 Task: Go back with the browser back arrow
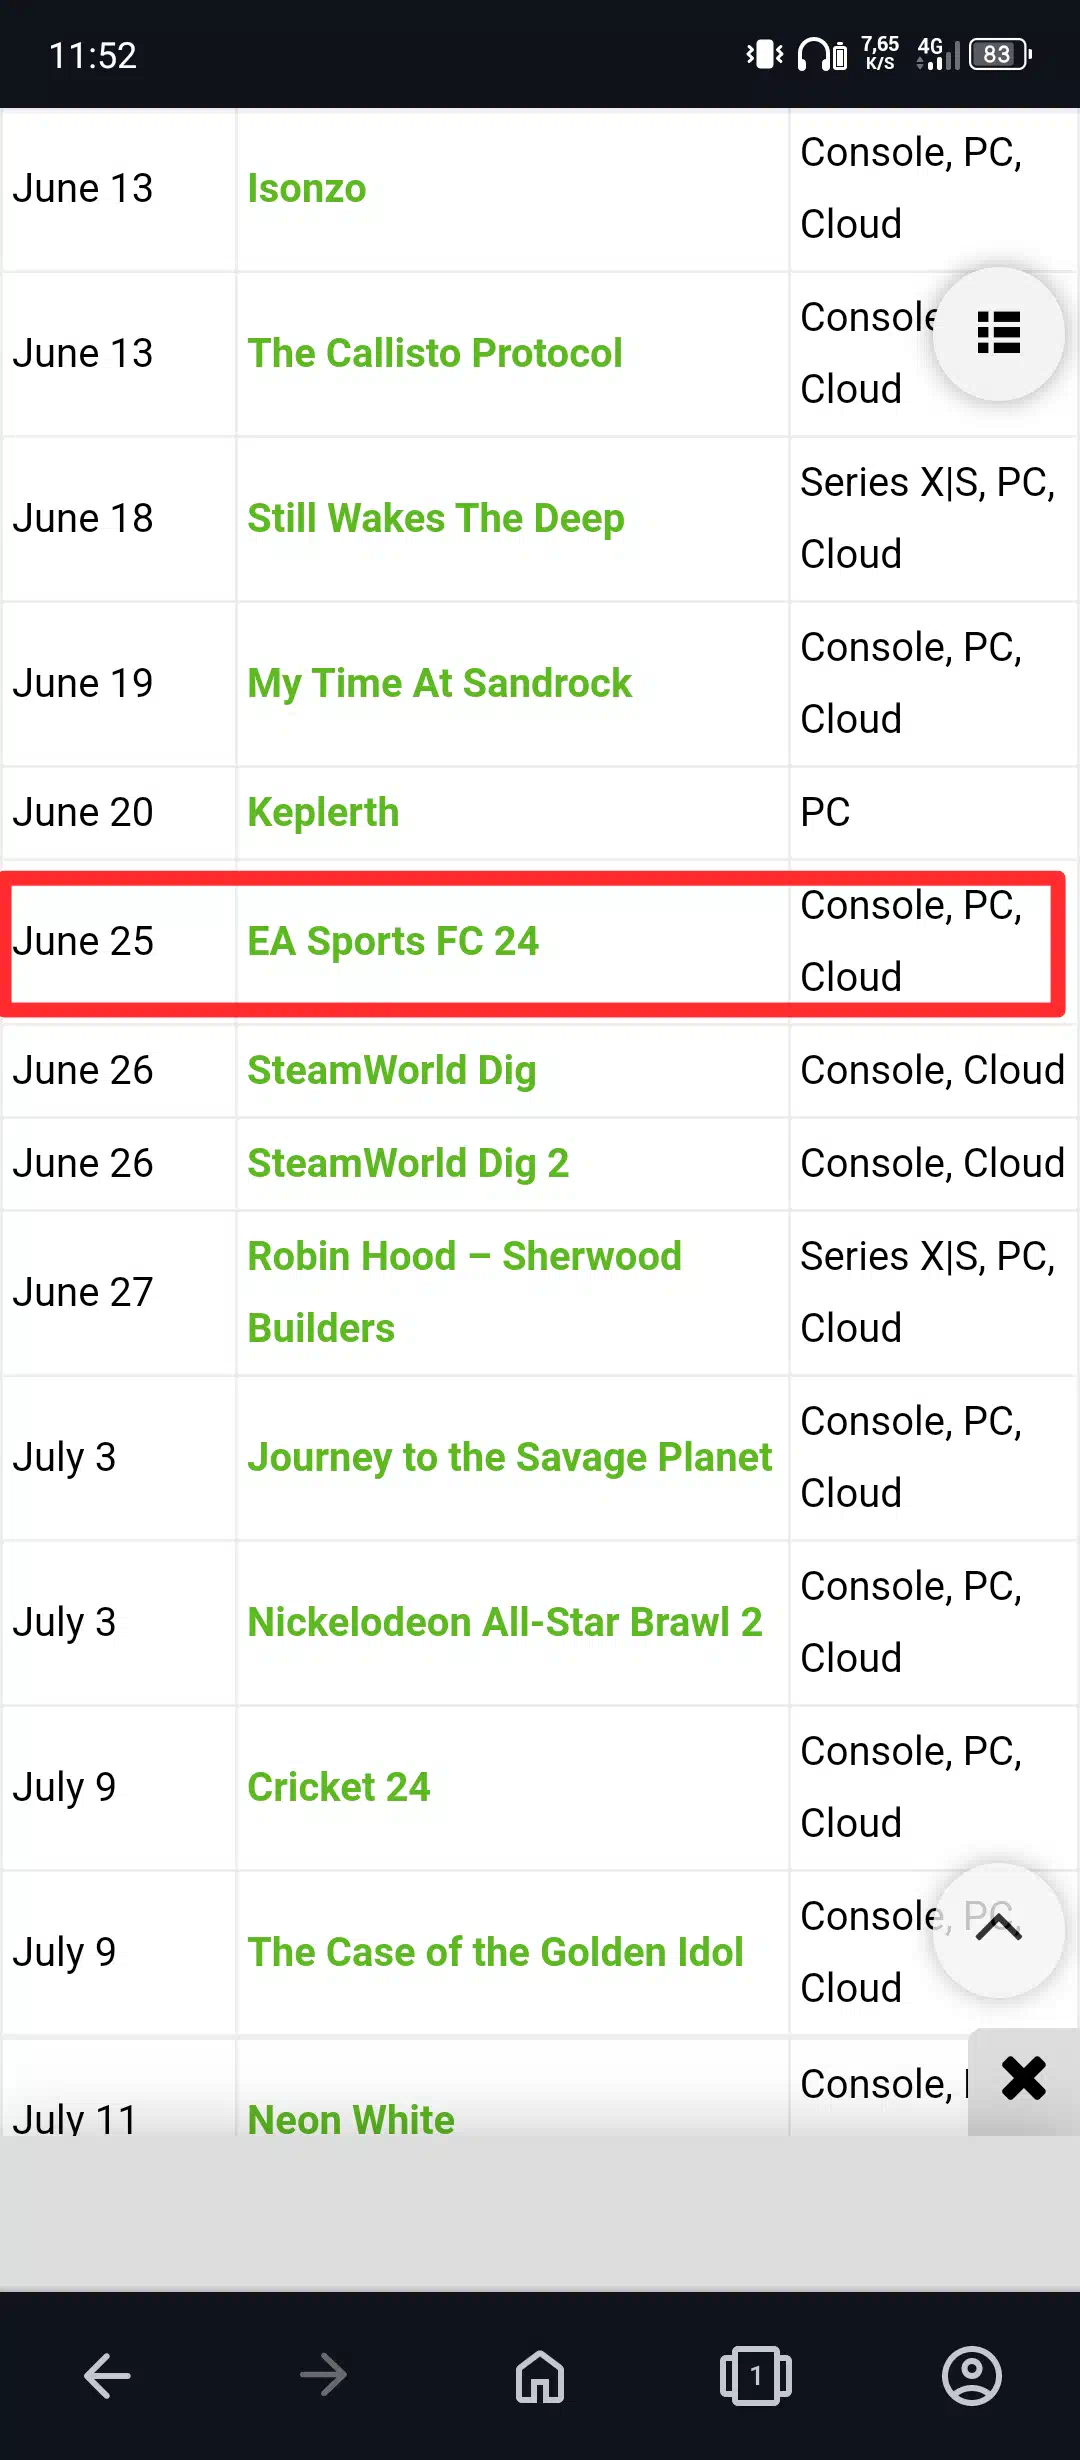(x=108, y=2376)
